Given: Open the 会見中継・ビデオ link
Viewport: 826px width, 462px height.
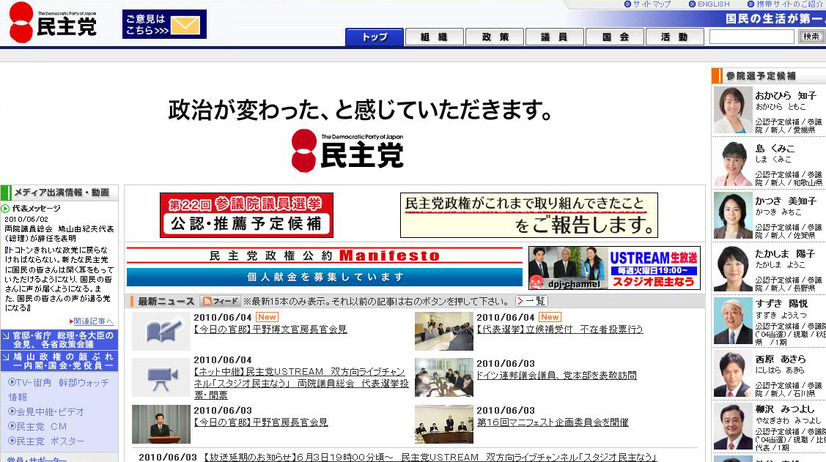Looking at the screenshot, I should click(46, 412).
